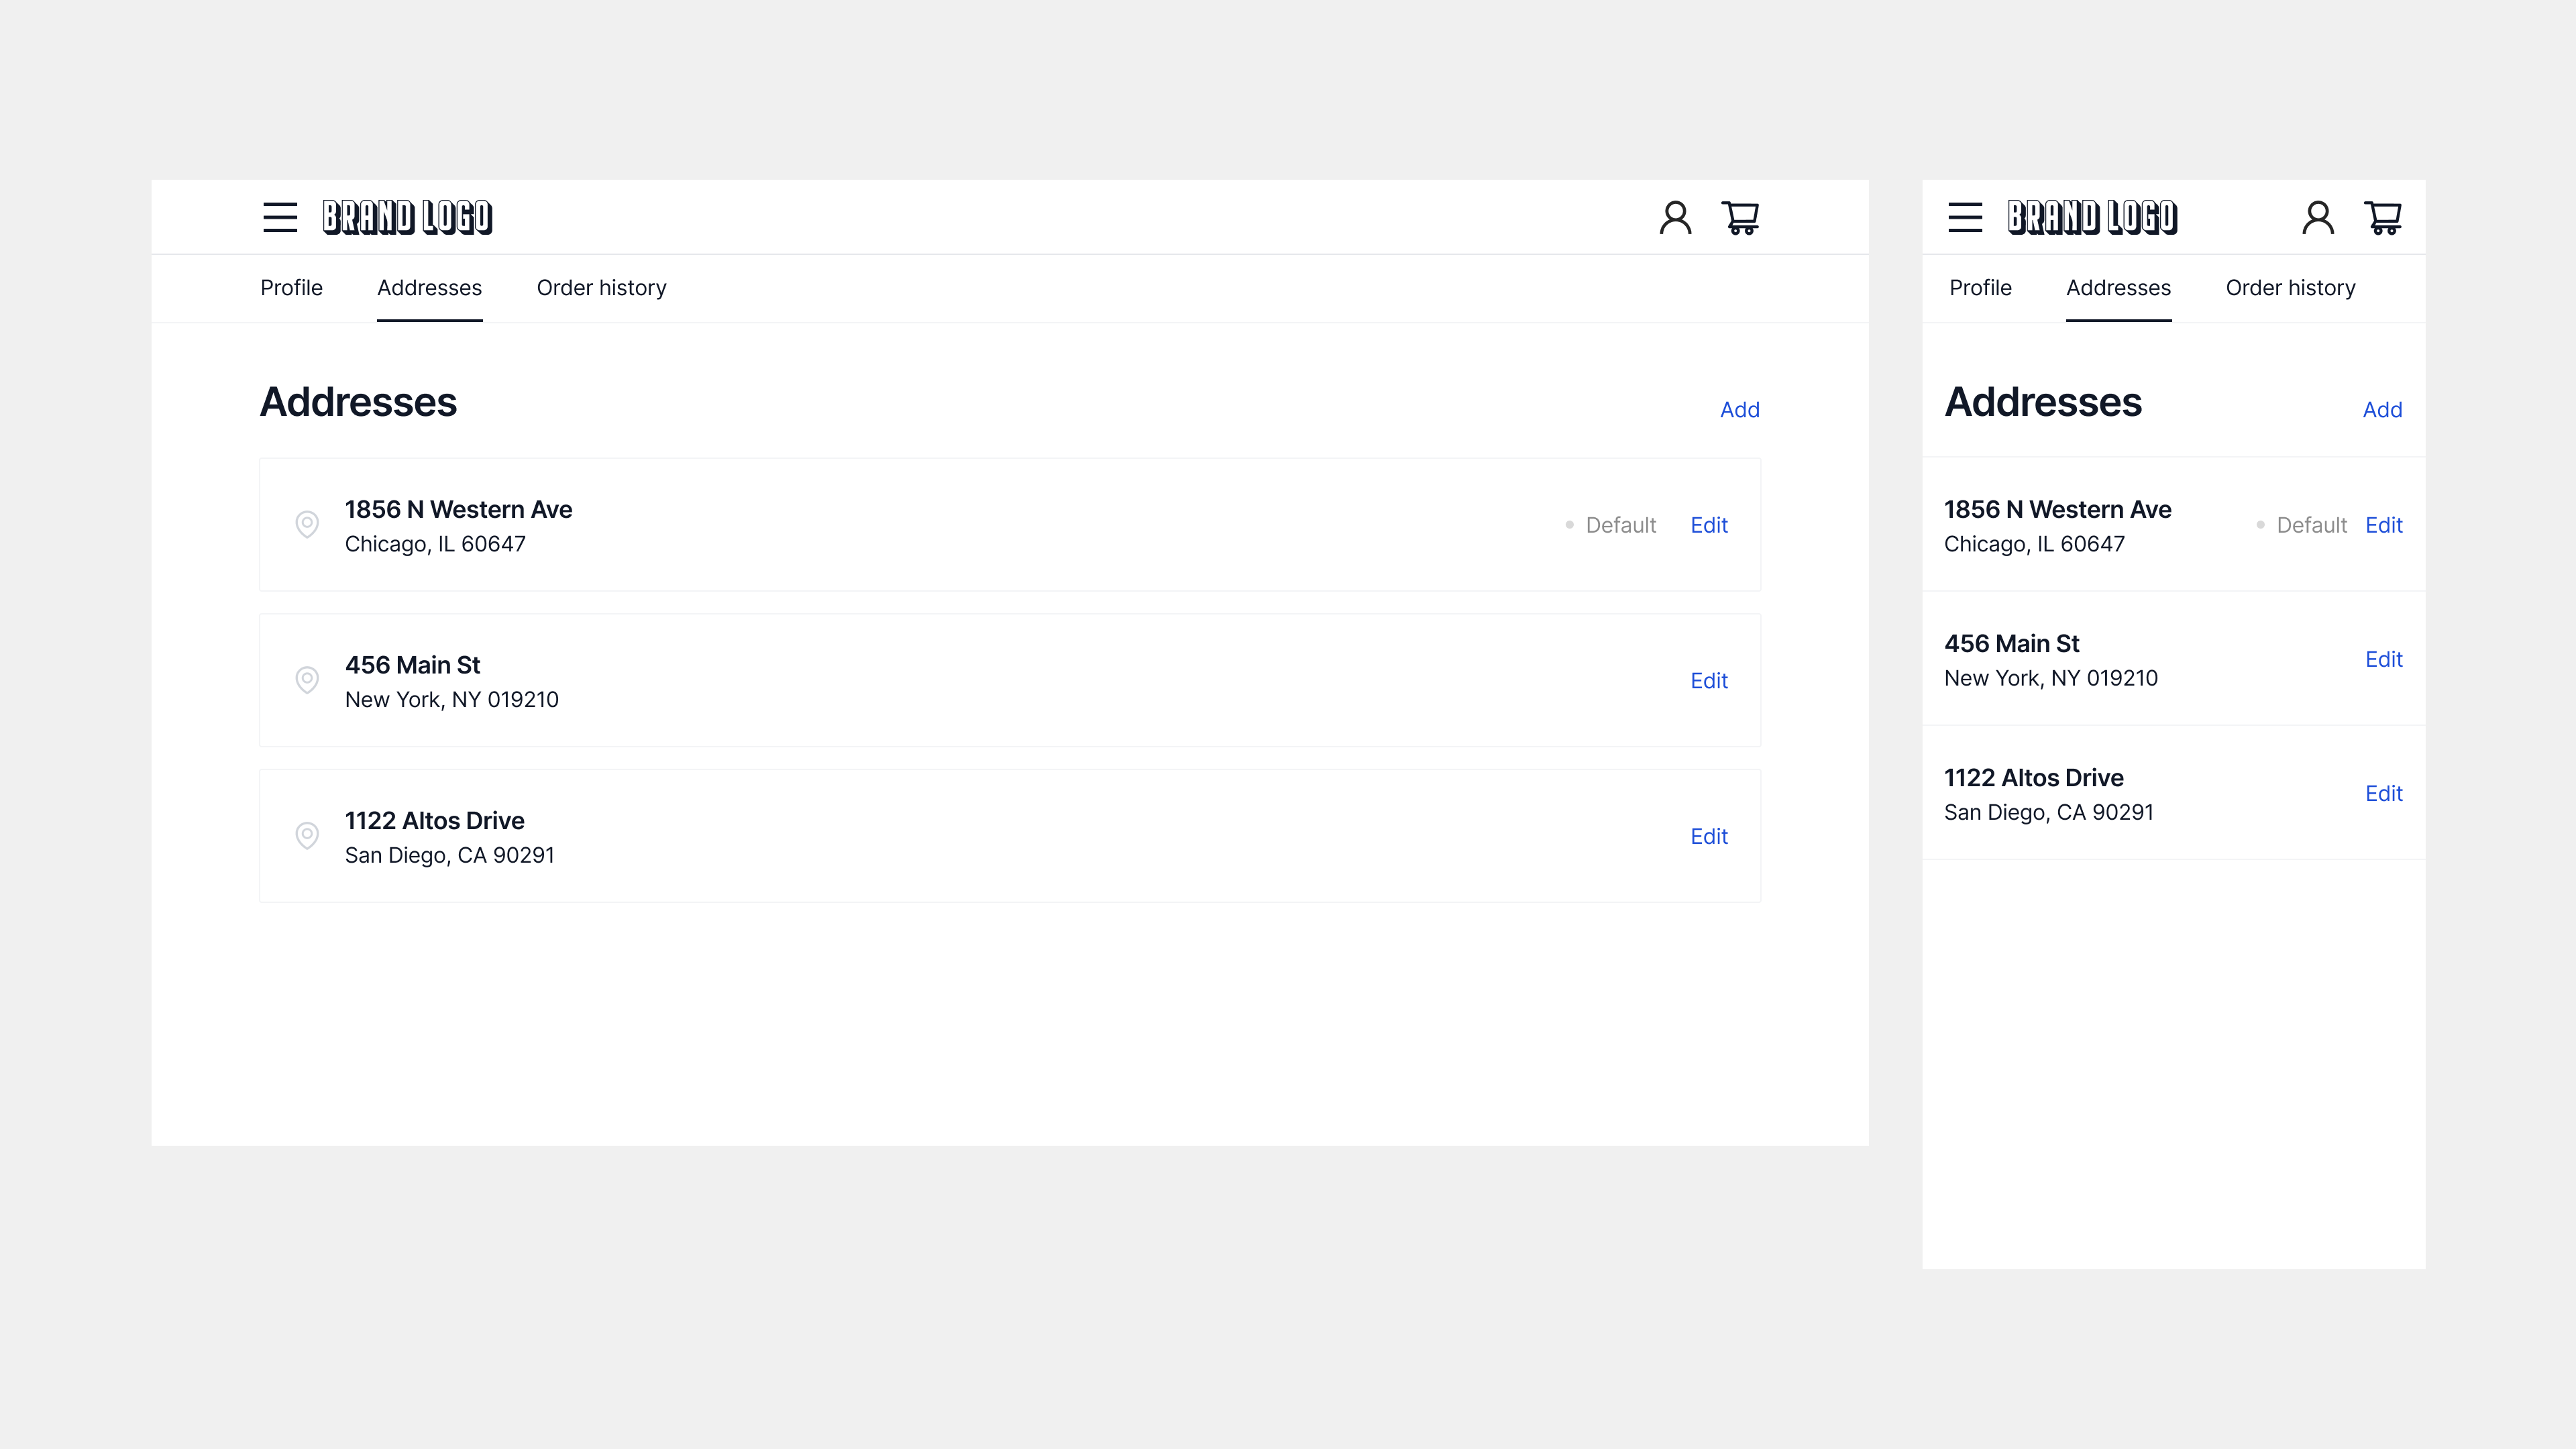
Task: Switch to Order history tab in desktop layout
Action: (x=601, y=288)
